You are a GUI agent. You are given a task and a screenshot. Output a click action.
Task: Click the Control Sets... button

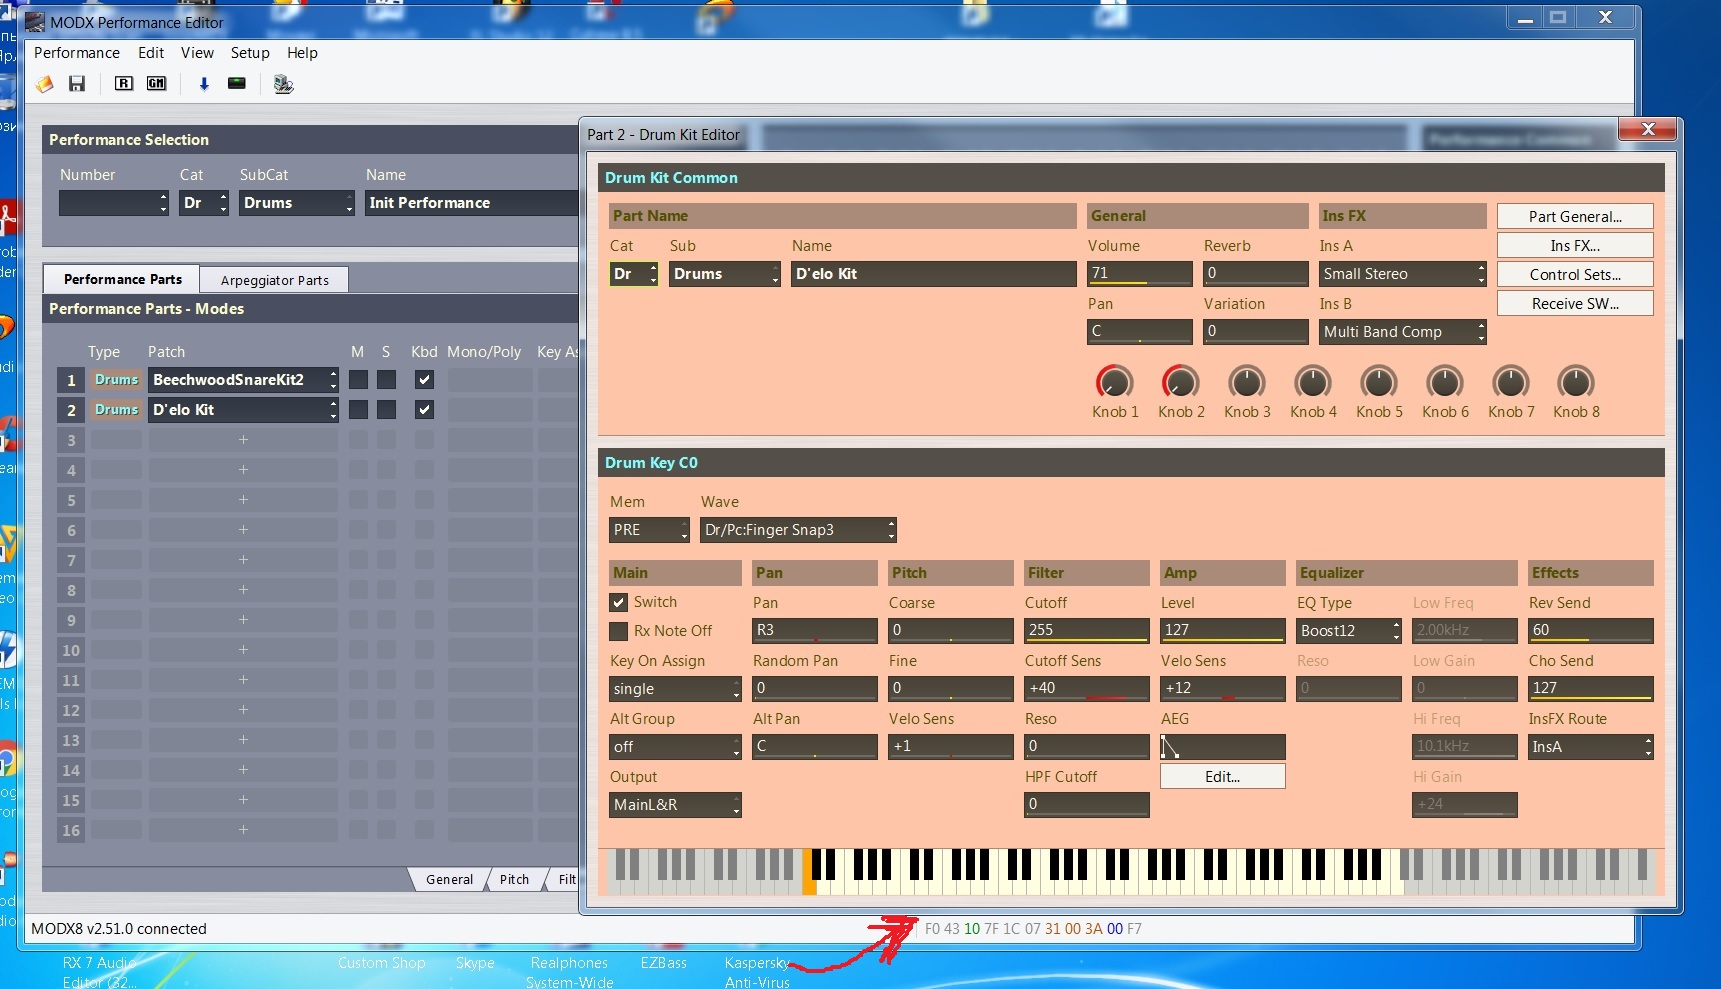coord(1575,275)
